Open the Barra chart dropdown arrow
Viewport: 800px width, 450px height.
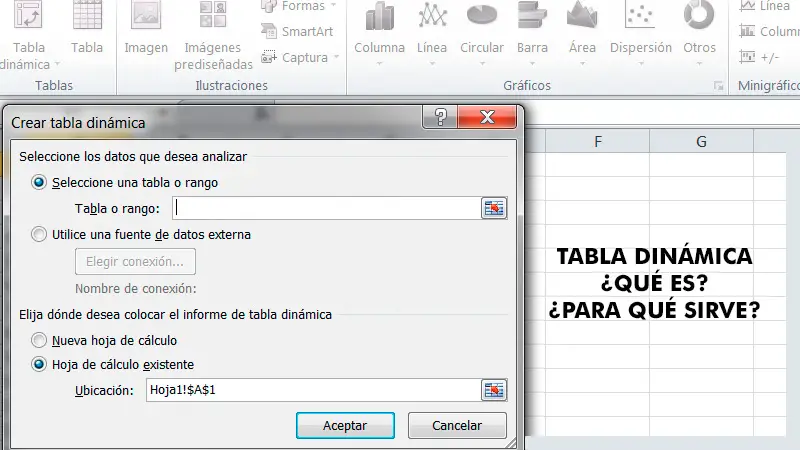coord(532,64)
